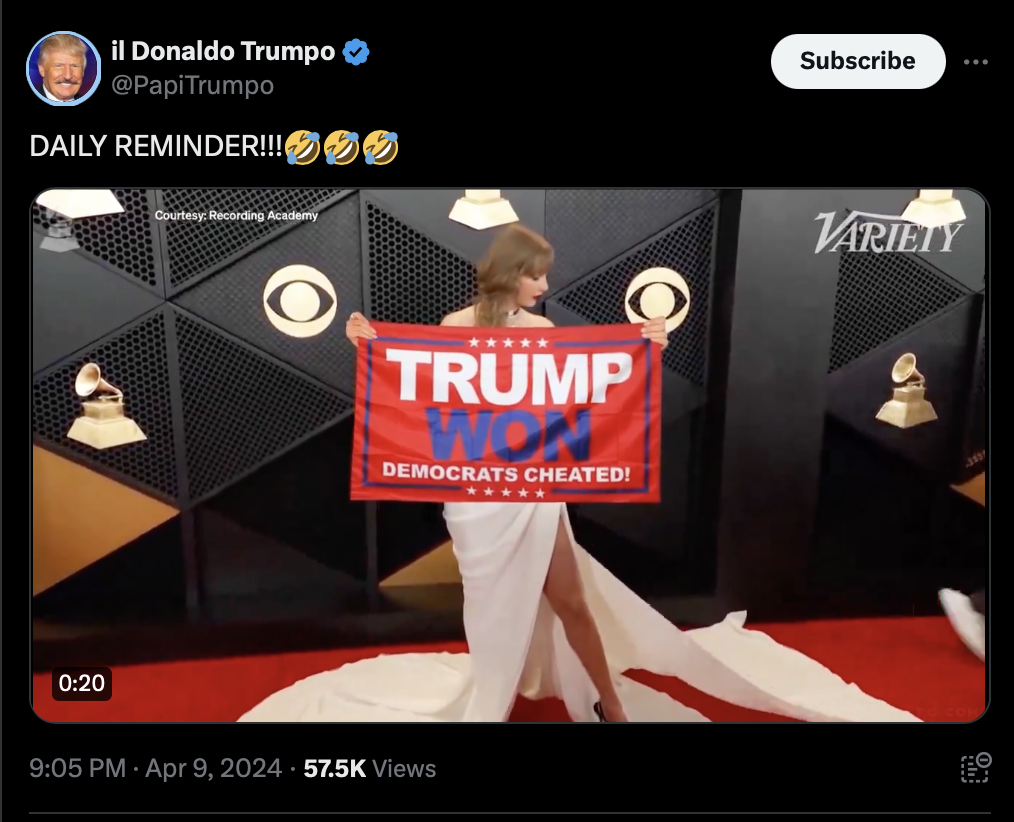Subscribe to il Donaldo Trumpo
This screenshot has width=1014, height=822.
pyautogui.click(x=858, y=61)
